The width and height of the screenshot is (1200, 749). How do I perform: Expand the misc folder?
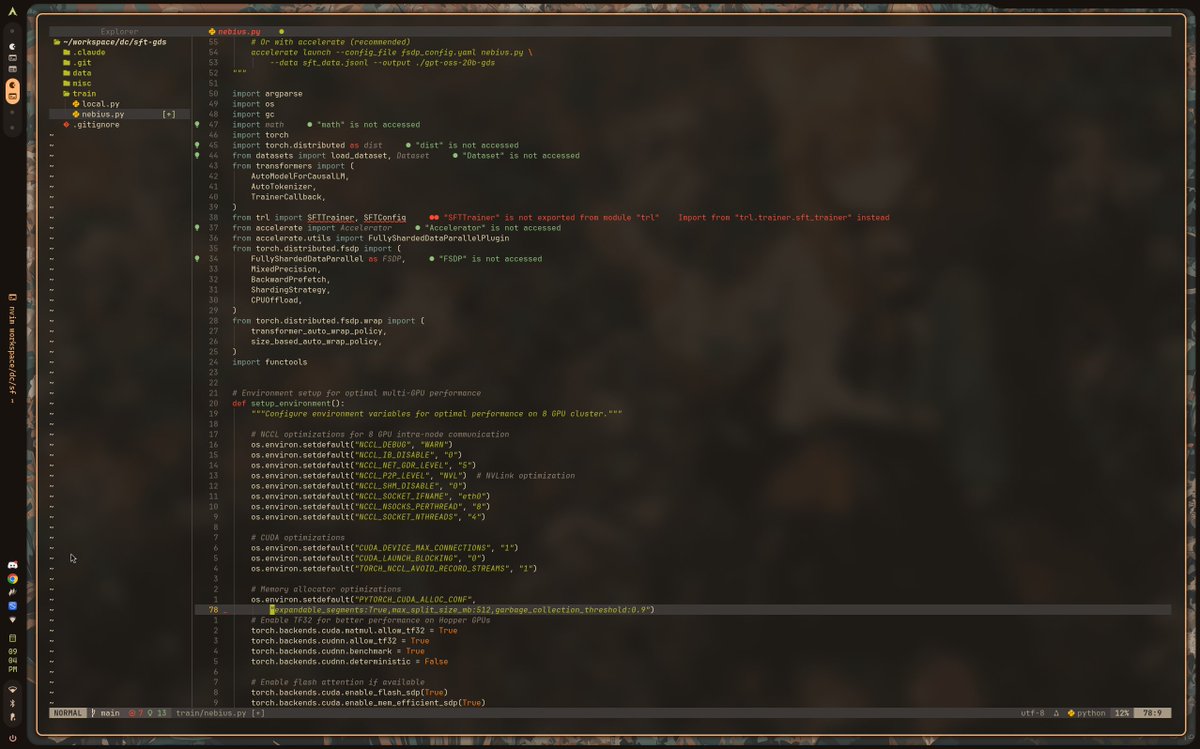pyautogui.click(x=77, y=84)
